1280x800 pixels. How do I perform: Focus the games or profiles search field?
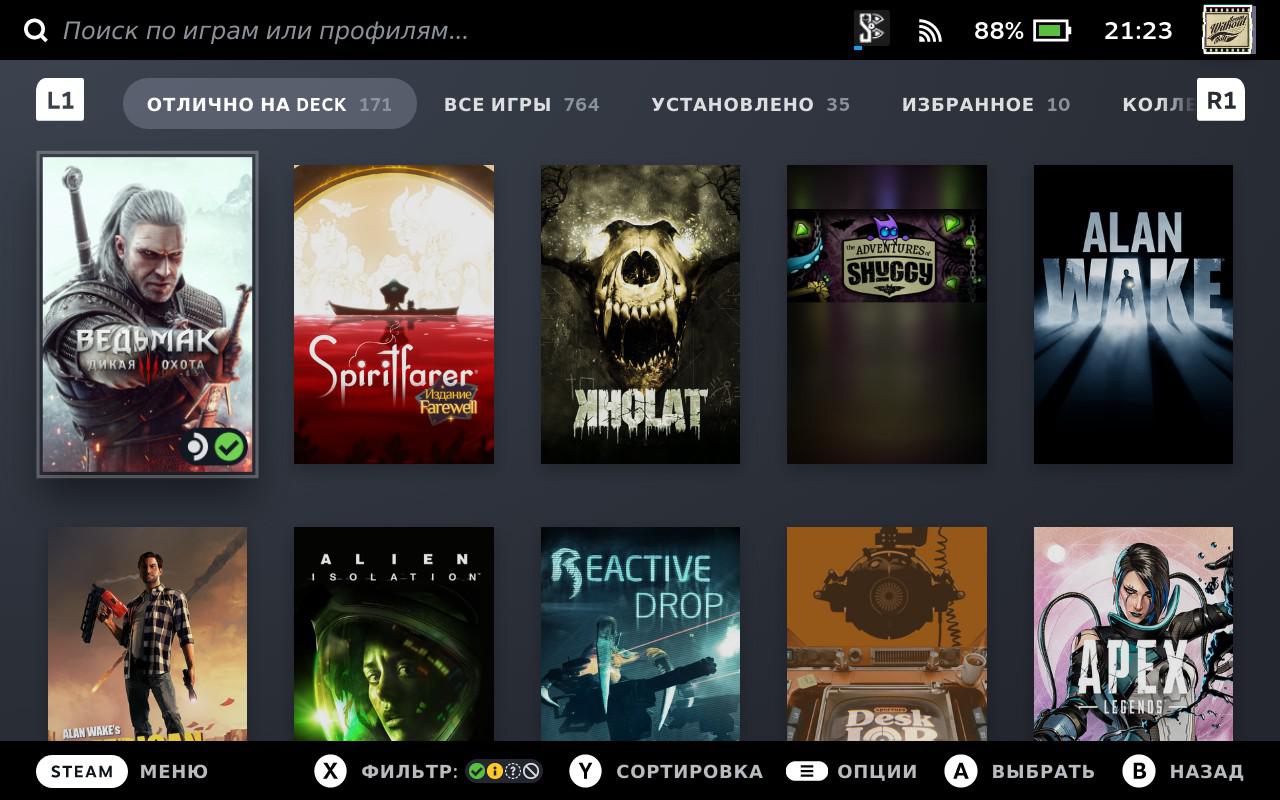(x=265, y=31)
